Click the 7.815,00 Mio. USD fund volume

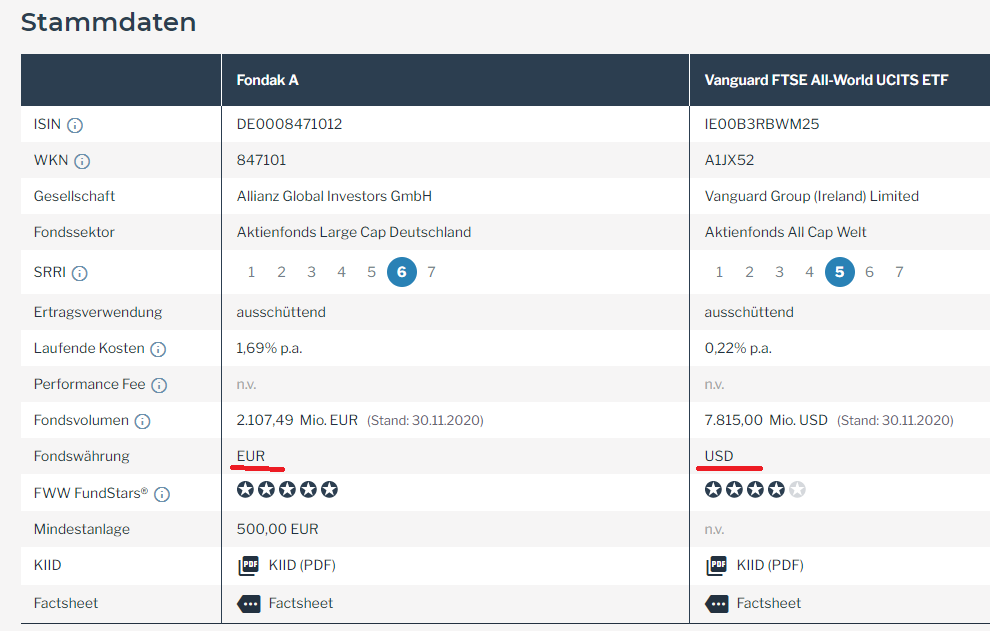click(766, 420)
